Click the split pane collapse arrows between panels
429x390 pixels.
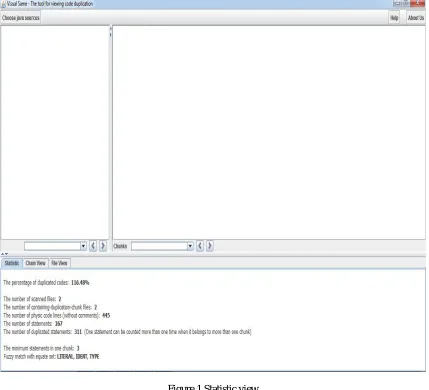click(111, 32)
